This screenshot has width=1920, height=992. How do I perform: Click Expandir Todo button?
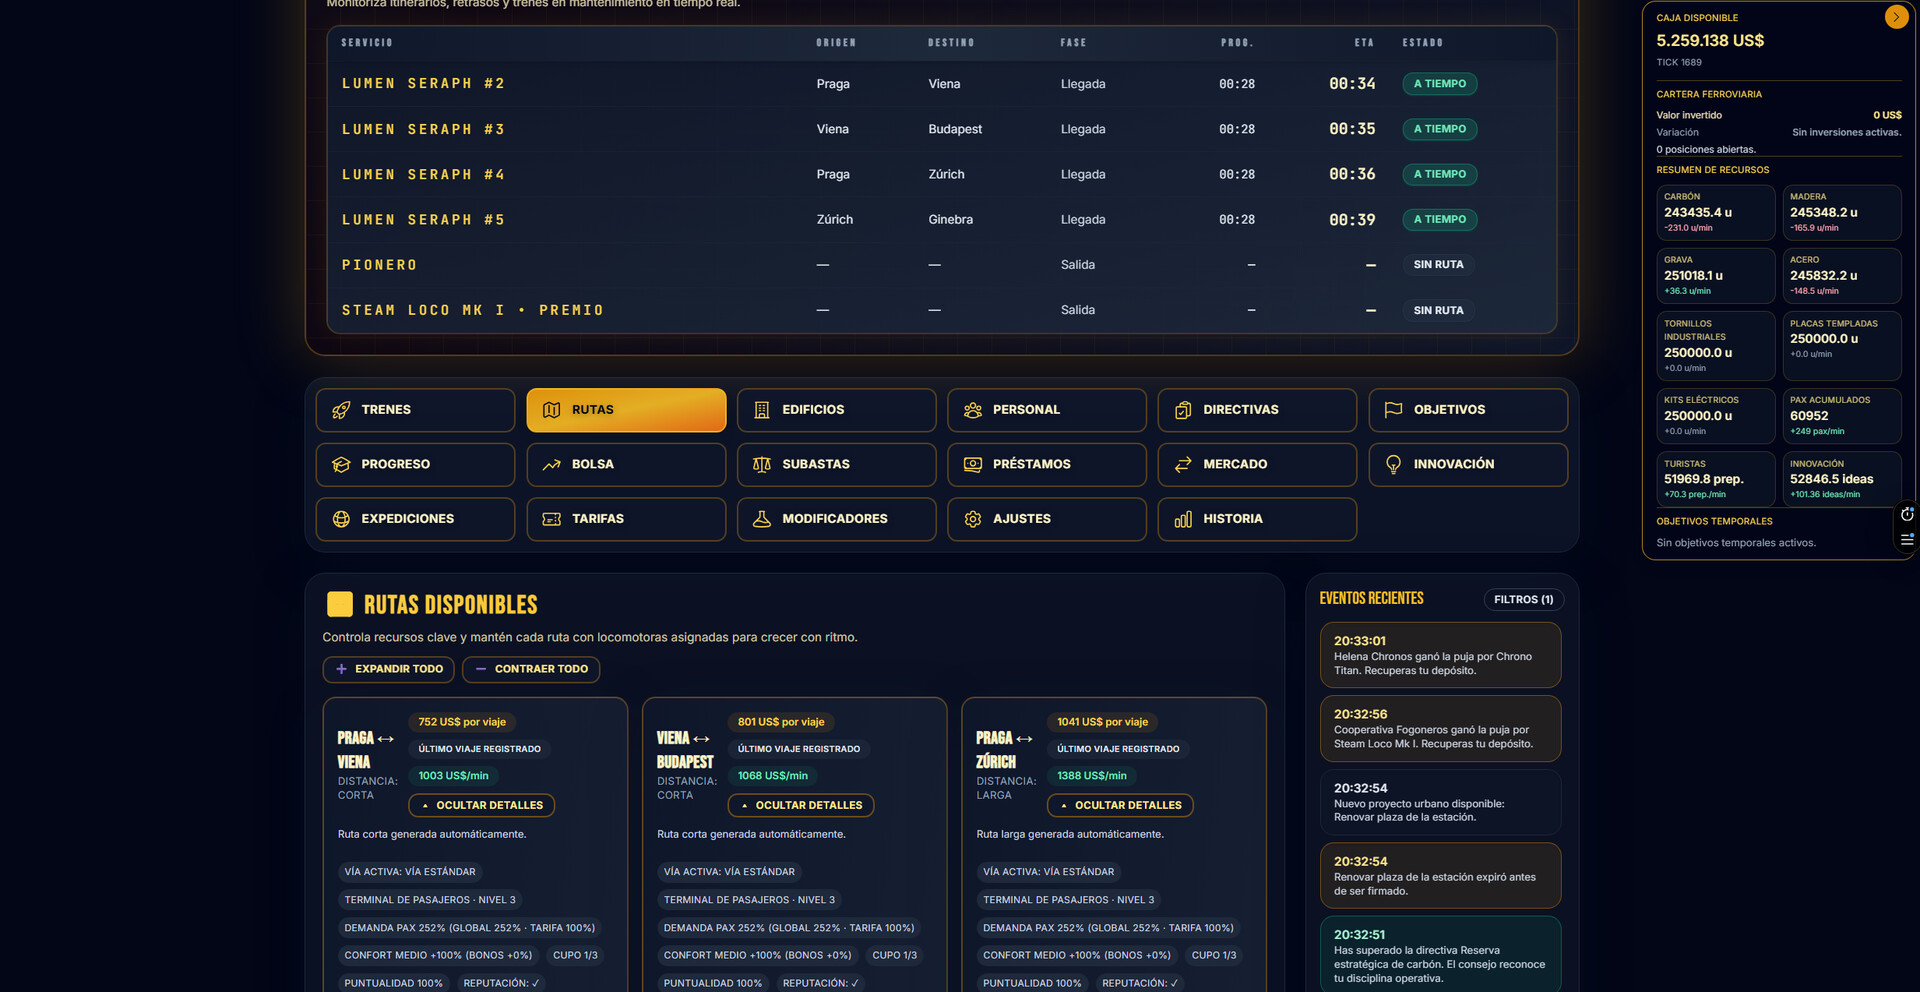(x=388, y=669)
